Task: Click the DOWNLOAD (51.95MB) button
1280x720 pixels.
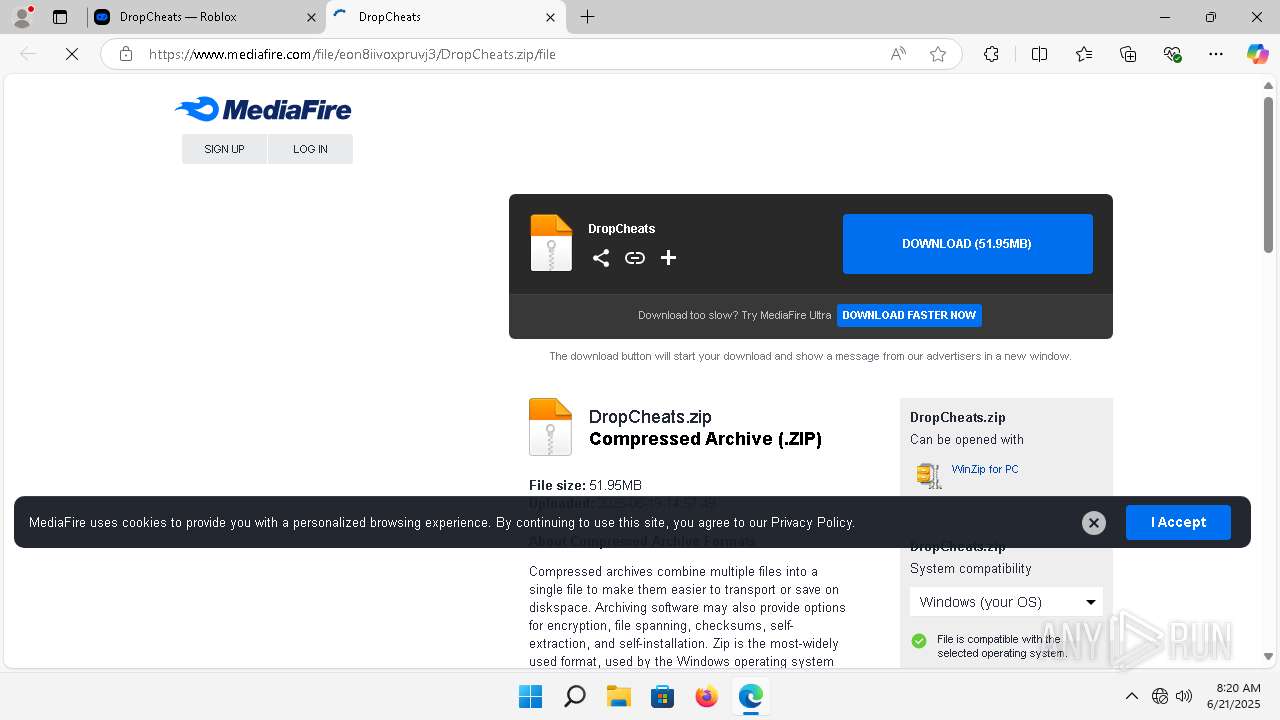Action: (x=967, y=244)
